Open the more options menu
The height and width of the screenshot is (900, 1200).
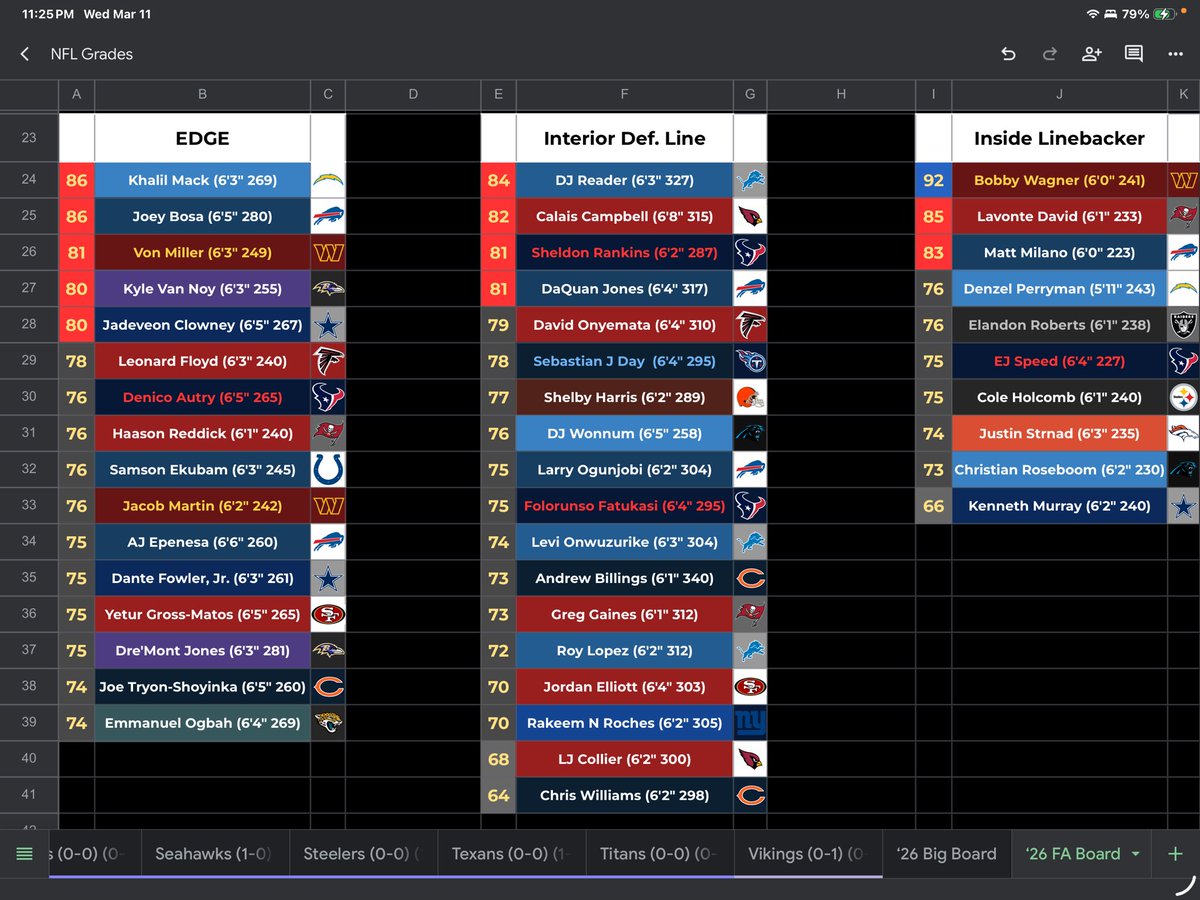[x=1175, y=54]
